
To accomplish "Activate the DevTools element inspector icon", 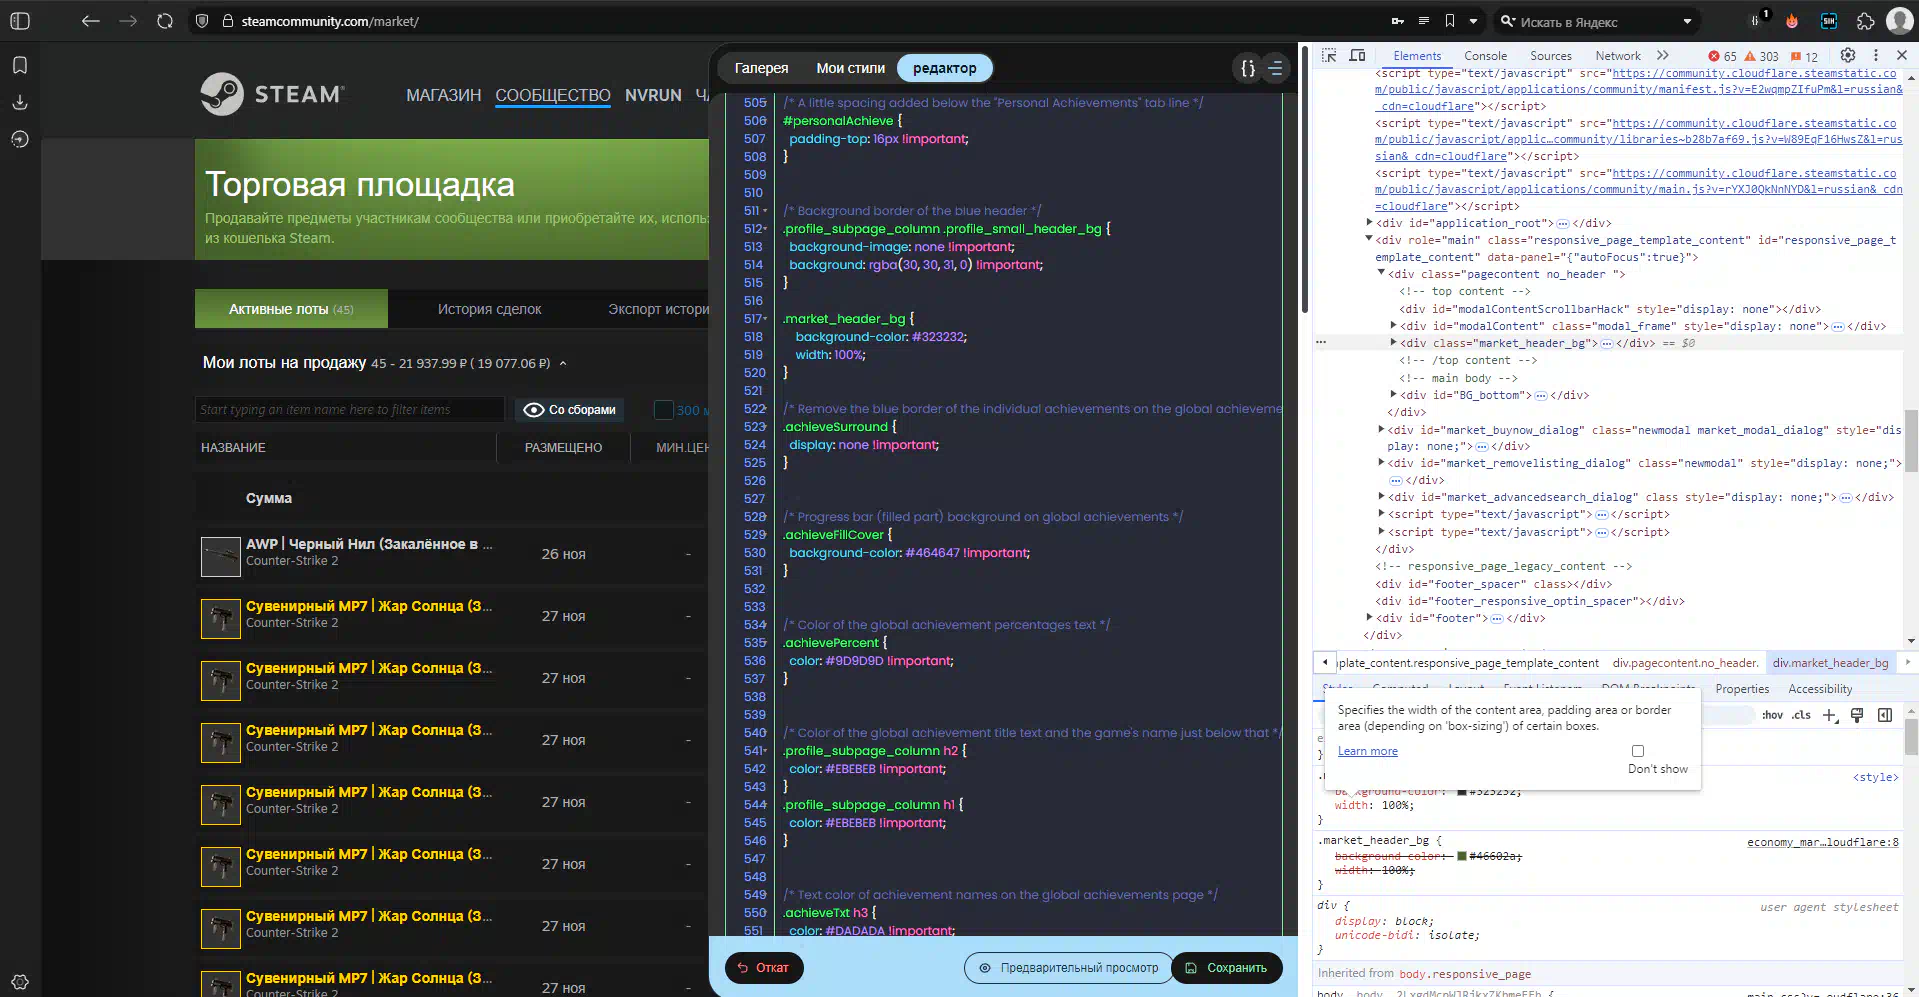I will pyautogui.click(x=1329, y=56).
